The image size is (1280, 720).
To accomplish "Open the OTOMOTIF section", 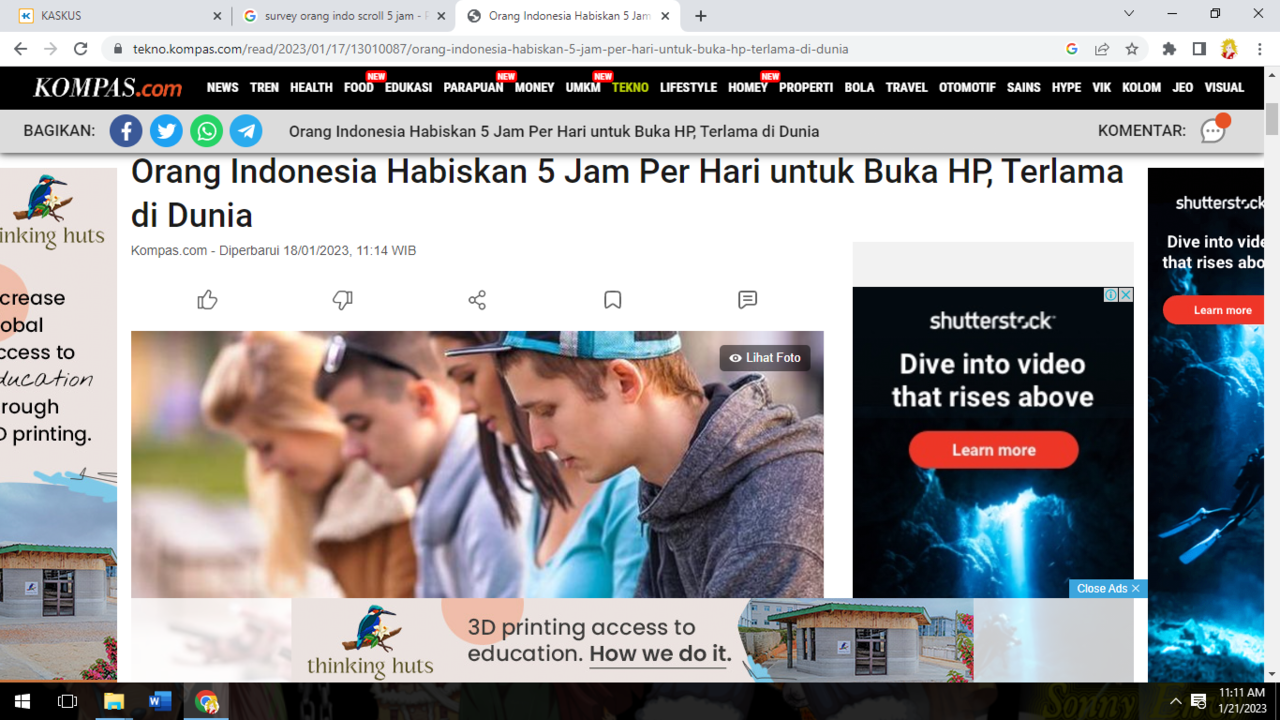I will tap(967, 87).
